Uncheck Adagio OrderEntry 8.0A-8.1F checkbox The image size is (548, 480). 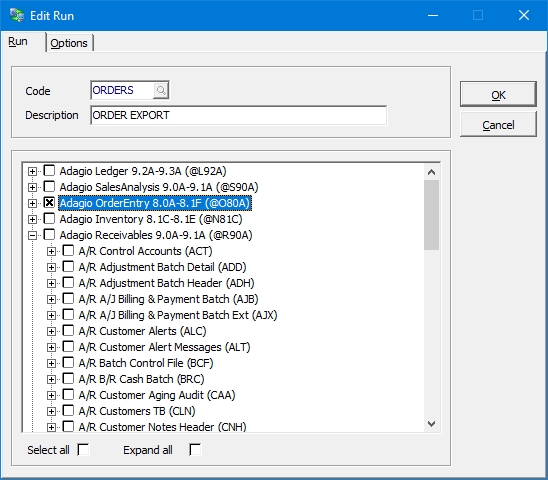(49, 202)
